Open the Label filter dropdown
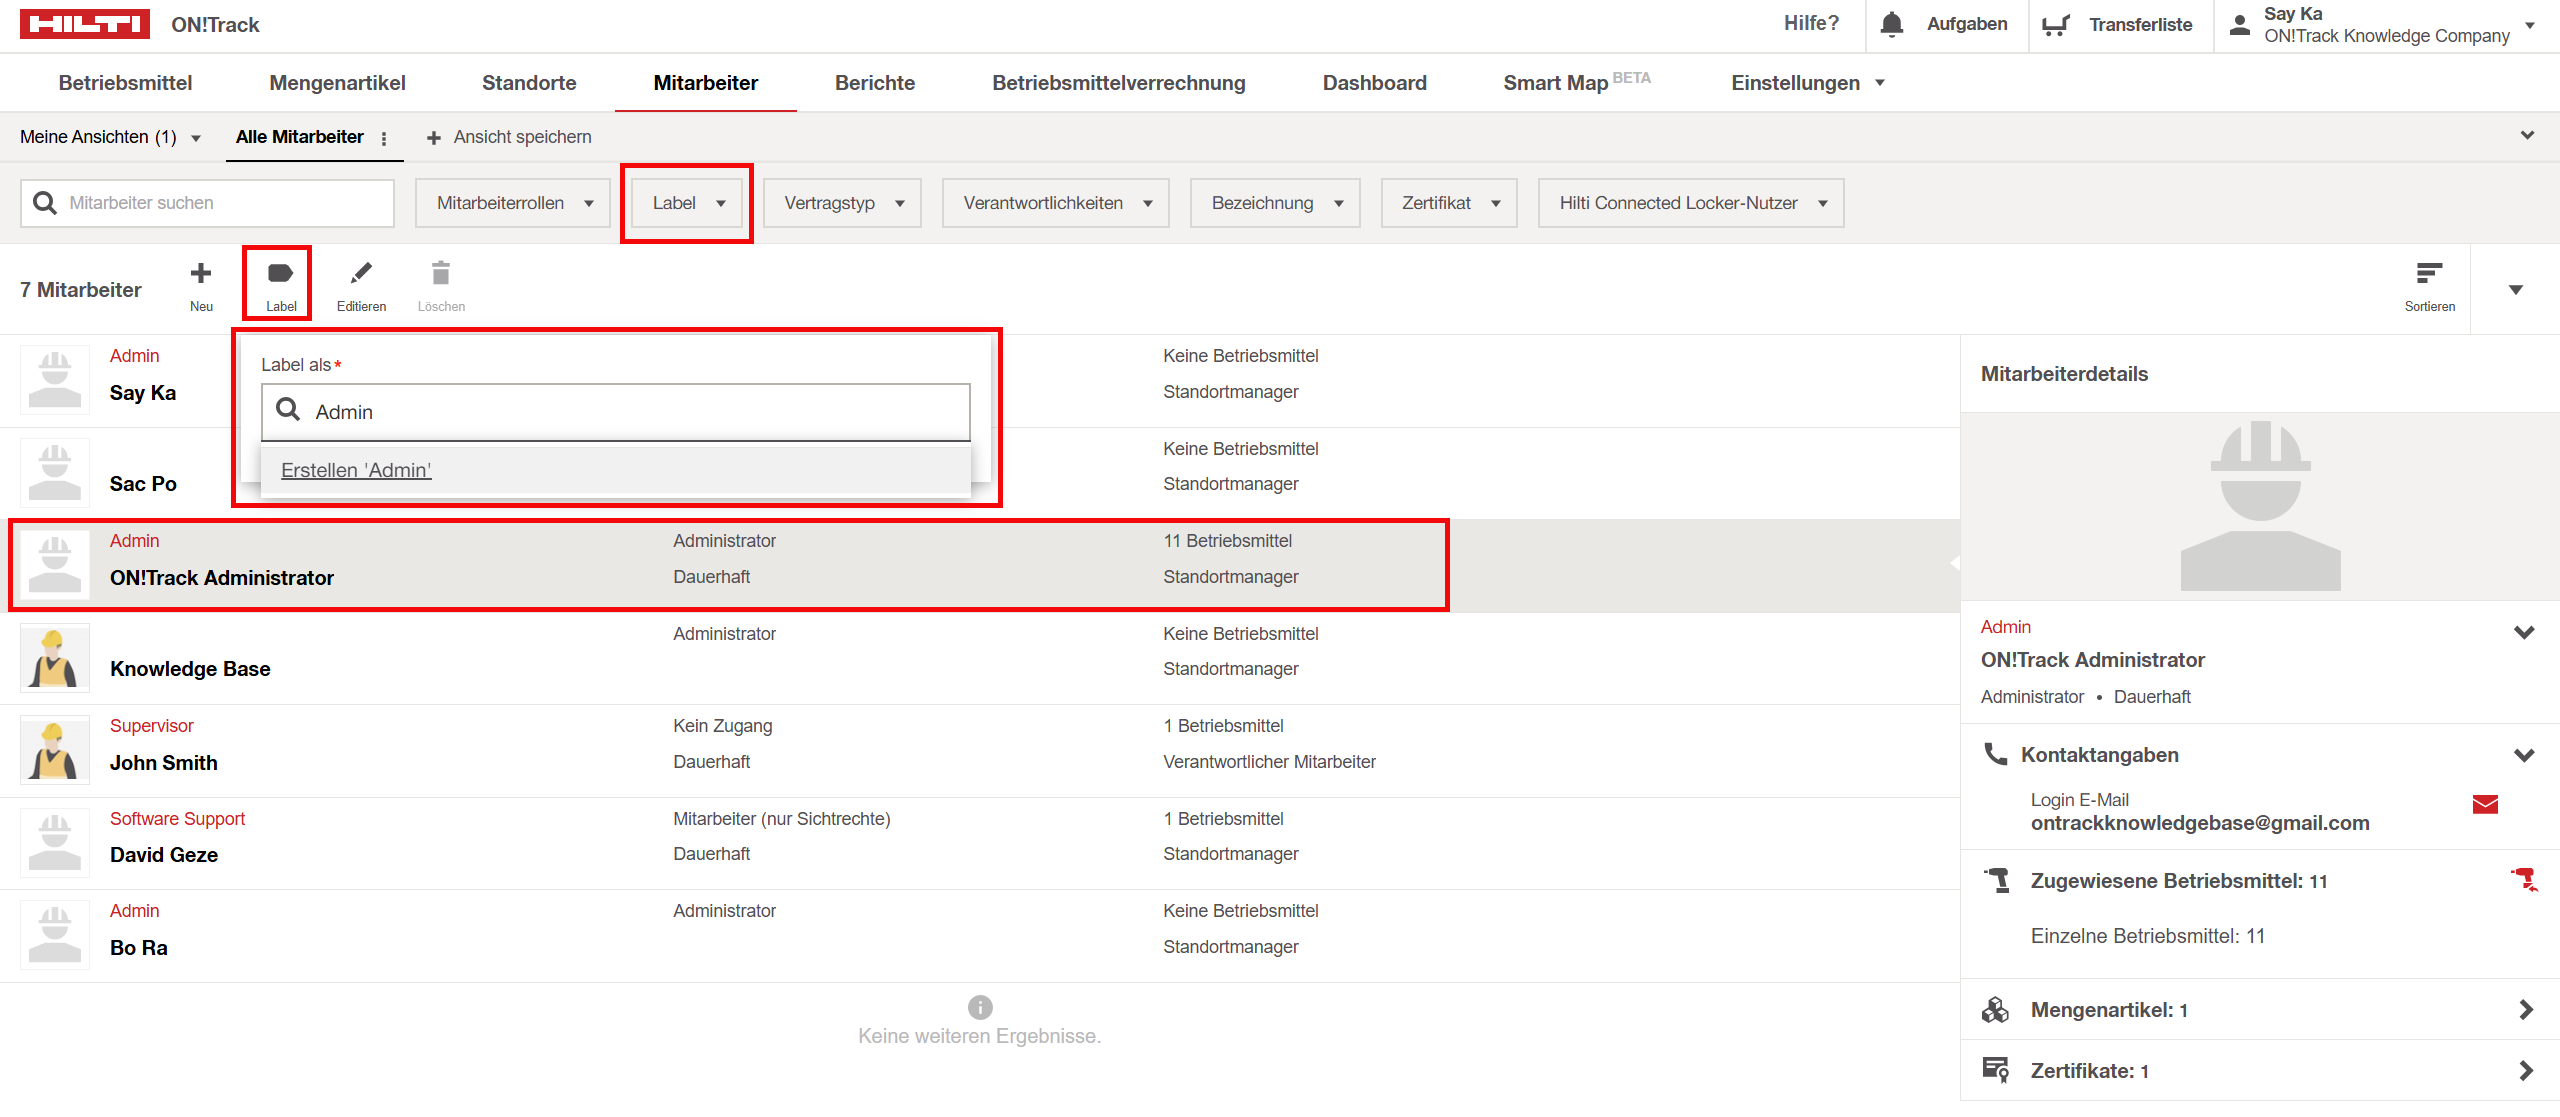 pyautogui.click(x=687, y=203)
